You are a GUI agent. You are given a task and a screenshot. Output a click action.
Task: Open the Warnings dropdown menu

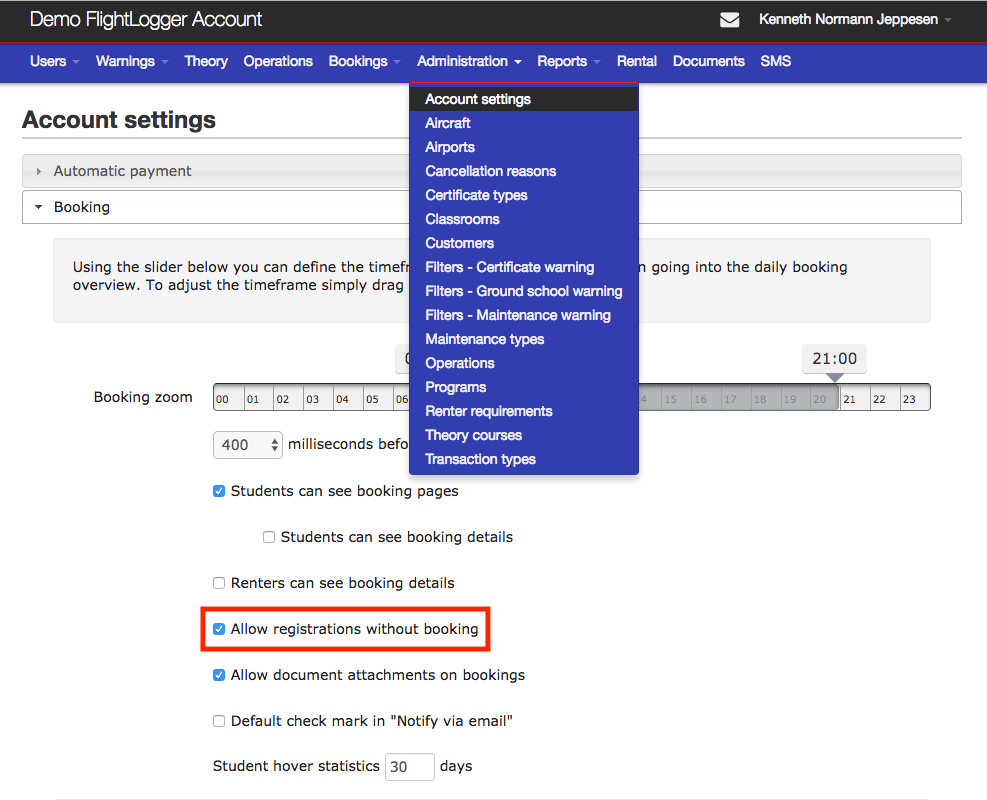point(132,61)
